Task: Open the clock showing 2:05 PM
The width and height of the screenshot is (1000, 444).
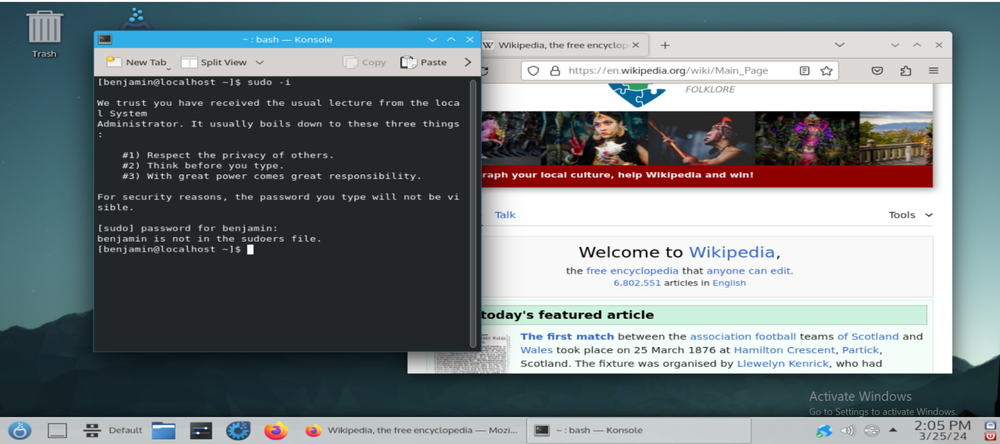Action: click(943, 431)
